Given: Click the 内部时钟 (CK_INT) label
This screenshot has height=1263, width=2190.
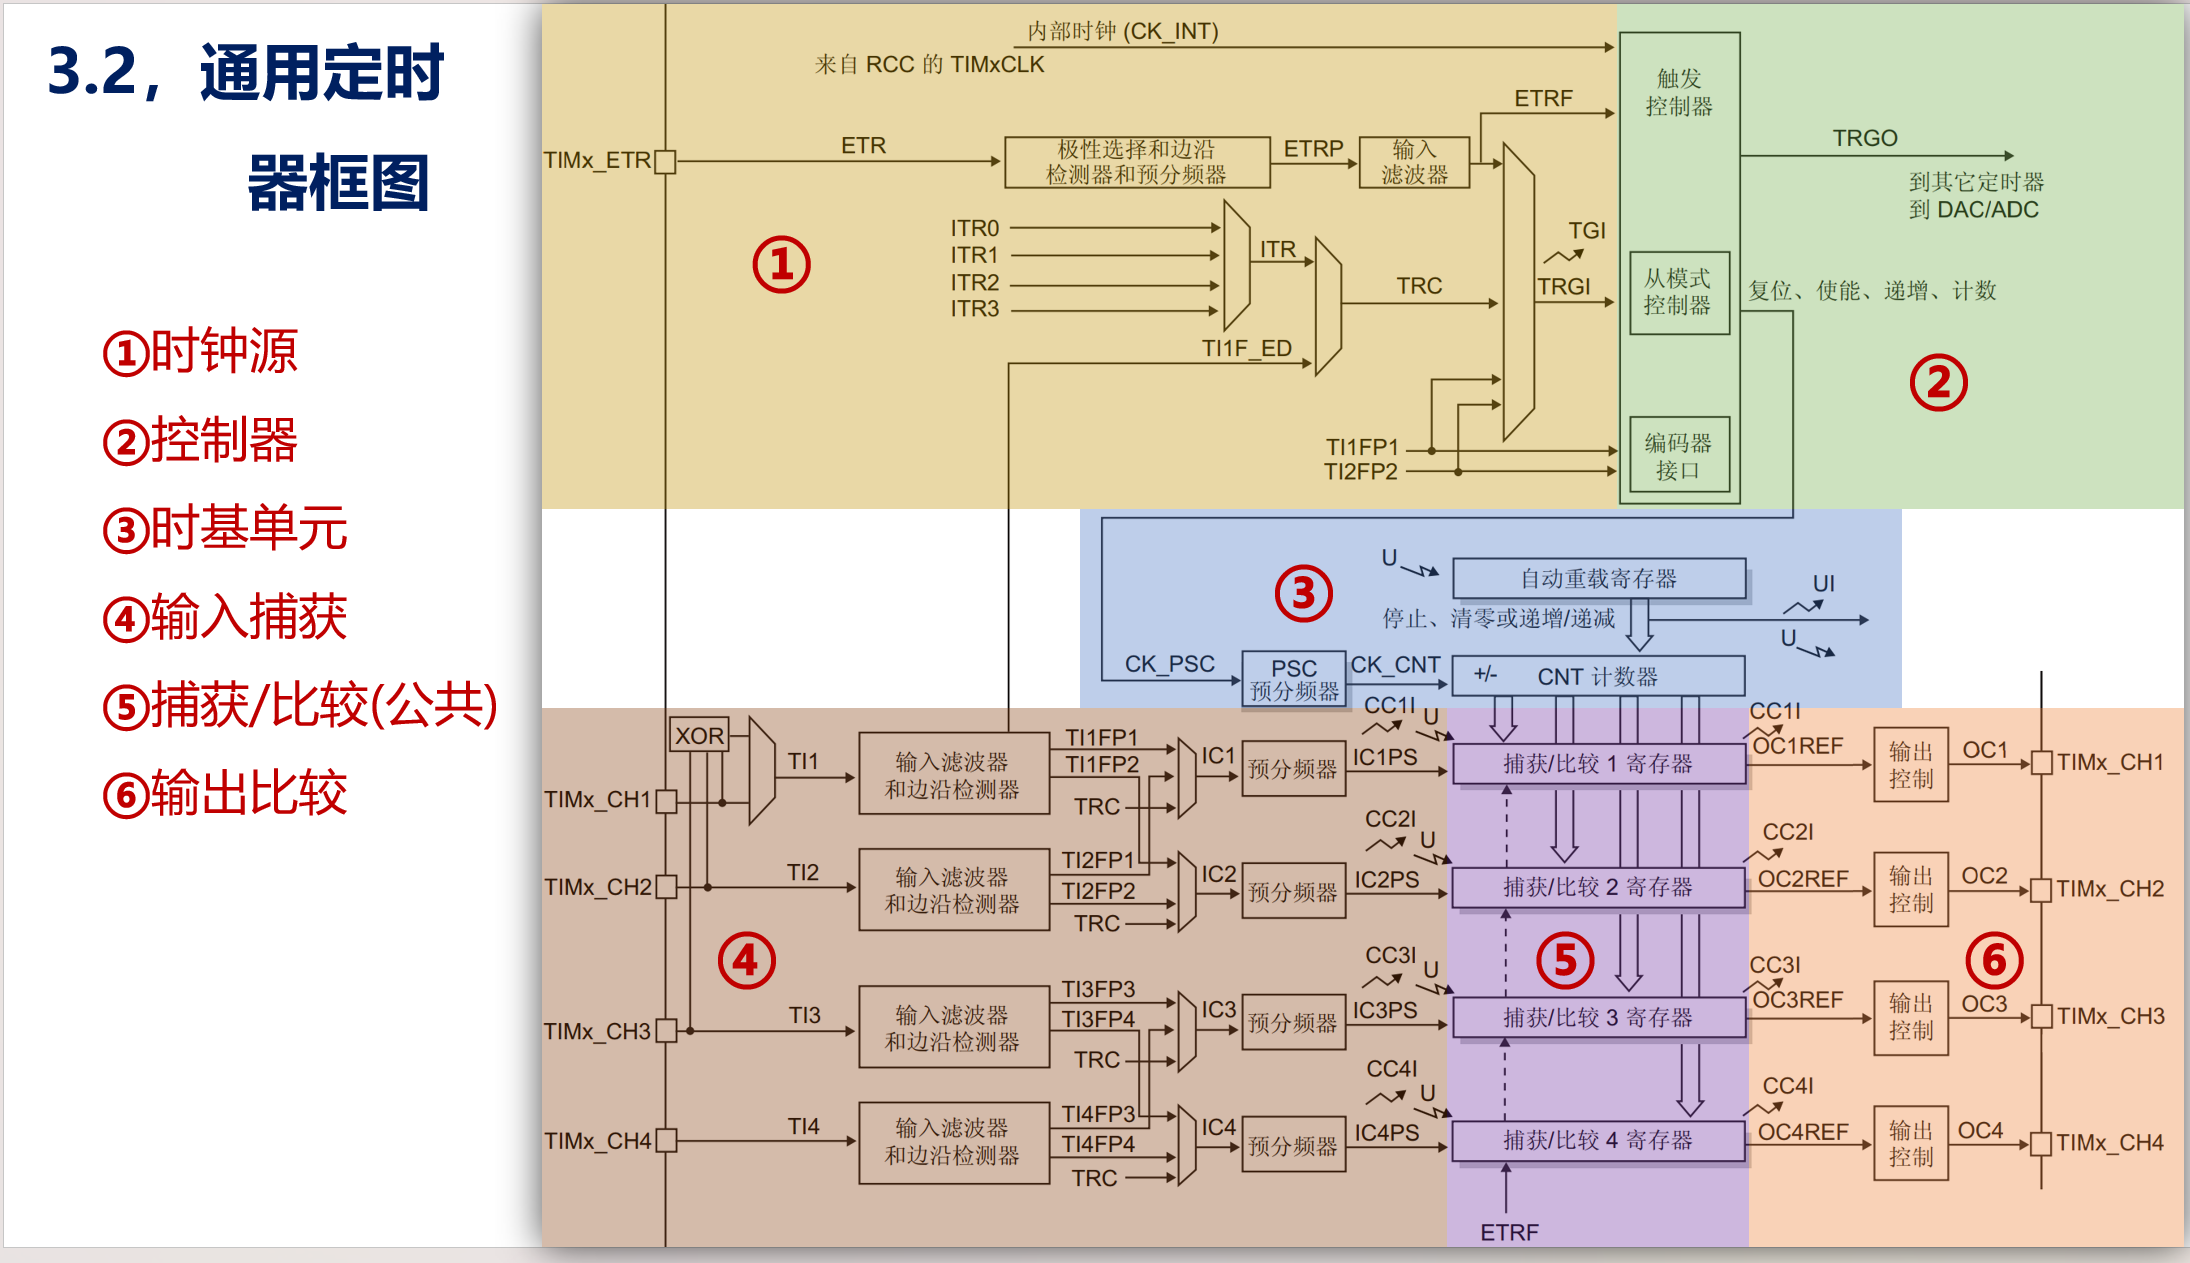Looking at the screenshot, I should click(x=1123, y=31).
